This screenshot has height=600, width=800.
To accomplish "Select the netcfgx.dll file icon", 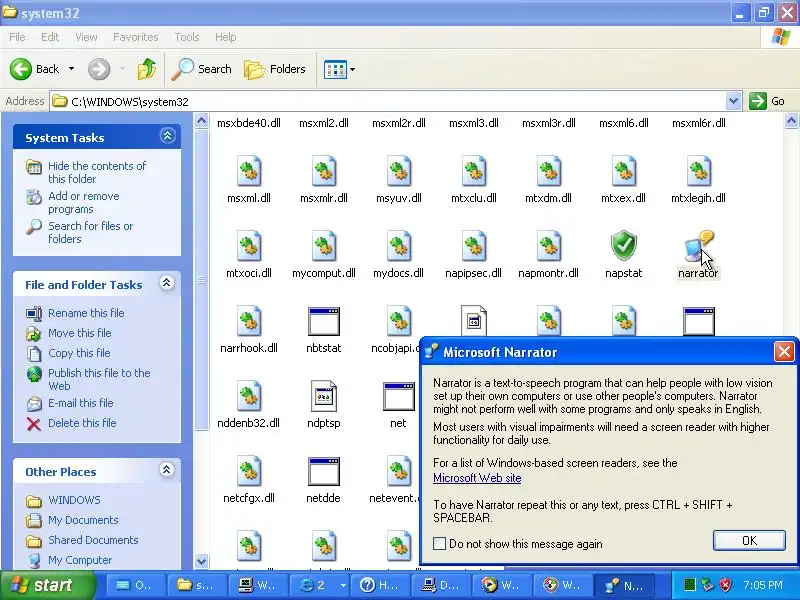I will (249, 471).
